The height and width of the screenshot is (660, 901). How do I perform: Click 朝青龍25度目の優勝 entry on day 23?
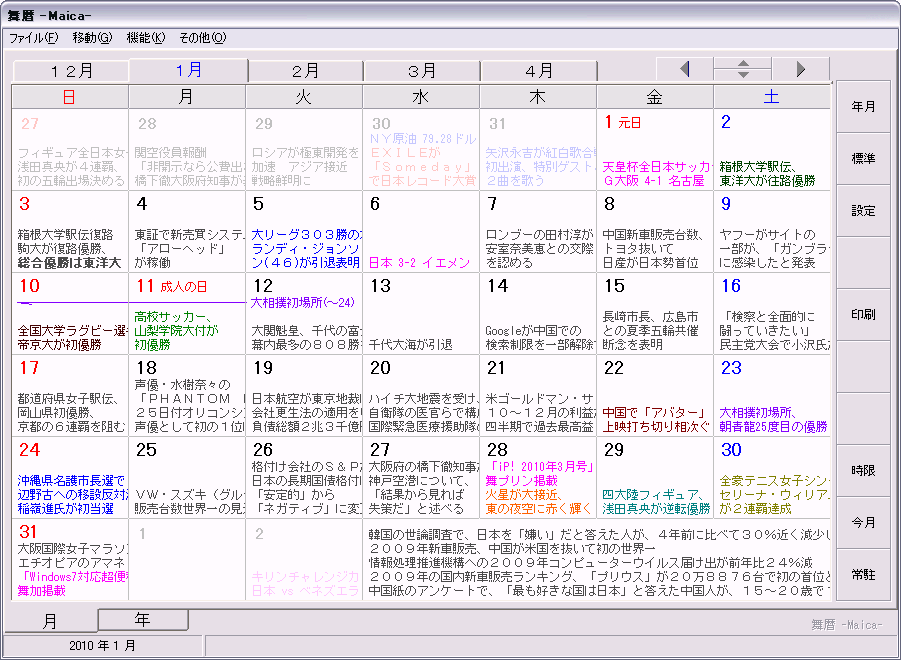click(773, 427)
